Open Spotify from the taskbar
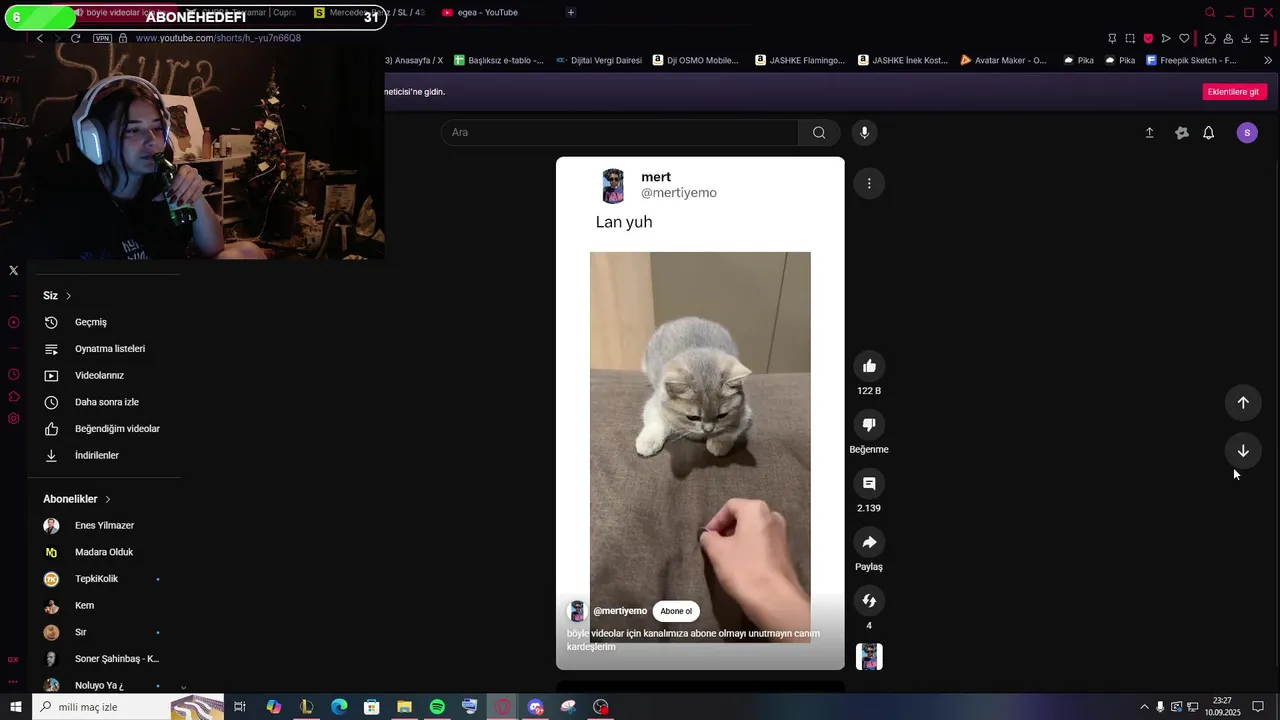The width and height of the screenshot is (1280, 720). [437, 707]
